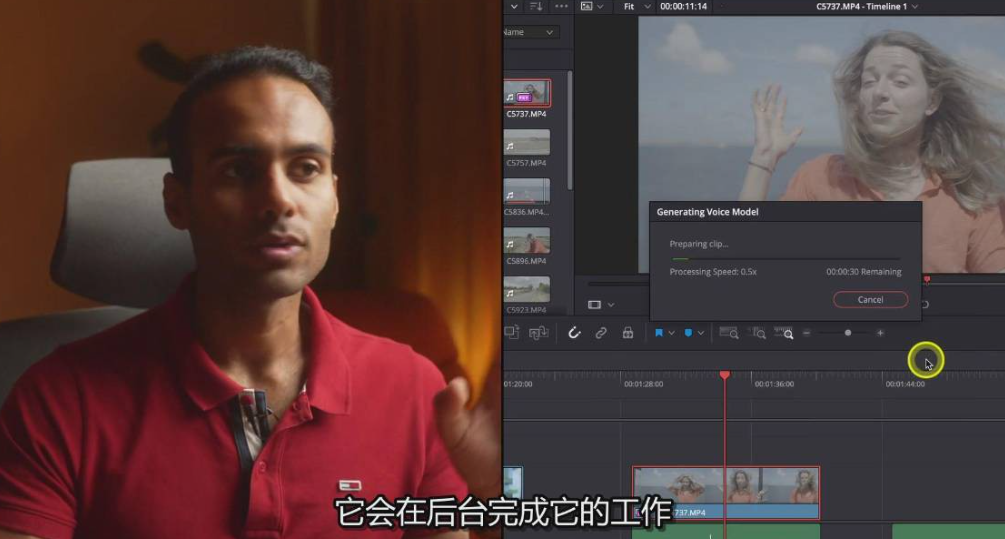Click the minus zoom out icon
1005x539 pixels.
(x=807, y=333)
